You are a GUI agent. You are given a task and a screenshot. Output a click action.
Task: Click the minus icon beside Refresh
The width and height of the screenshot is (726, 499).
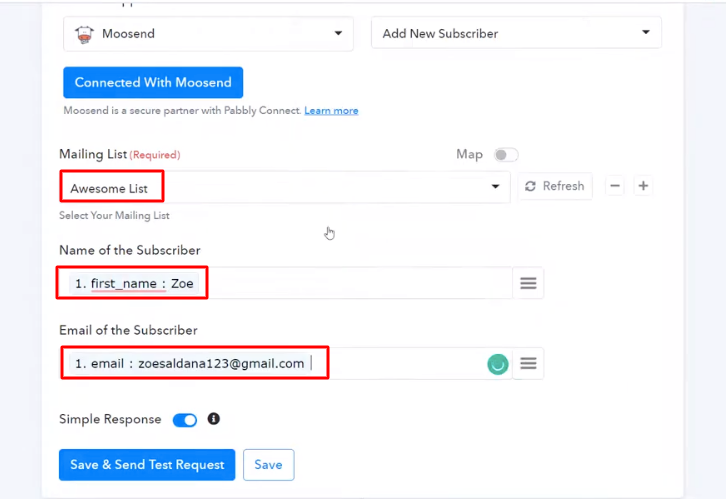click(615, 186)
